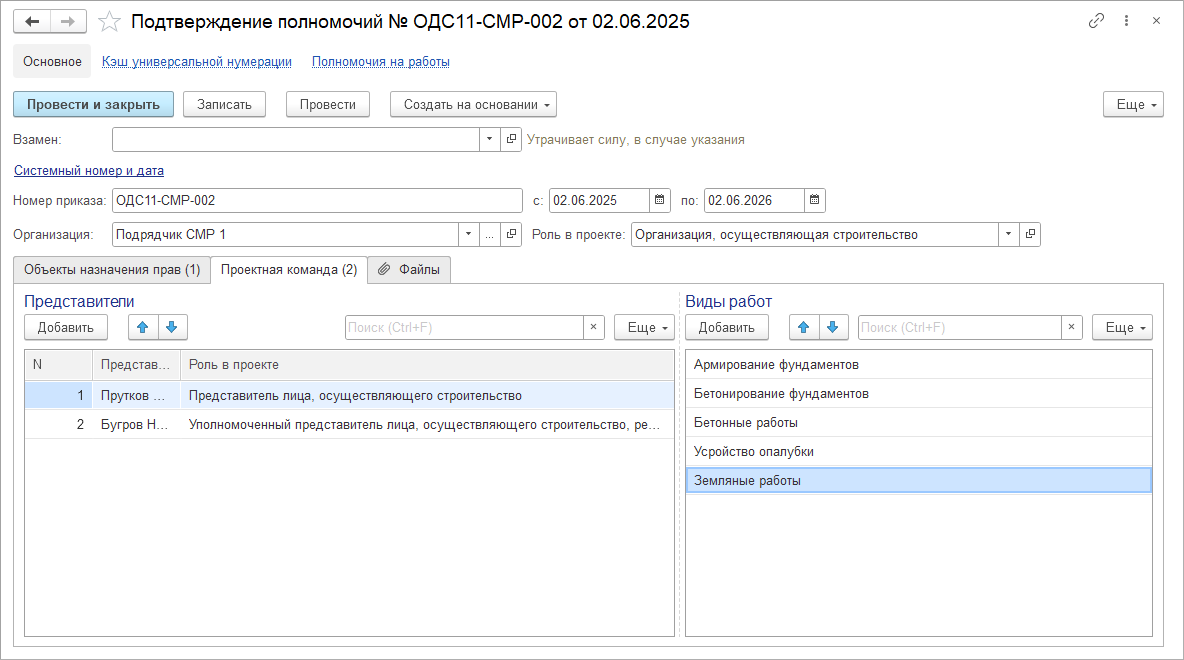
Task: Copy document link using chain icon
Action: (1097, 21)
